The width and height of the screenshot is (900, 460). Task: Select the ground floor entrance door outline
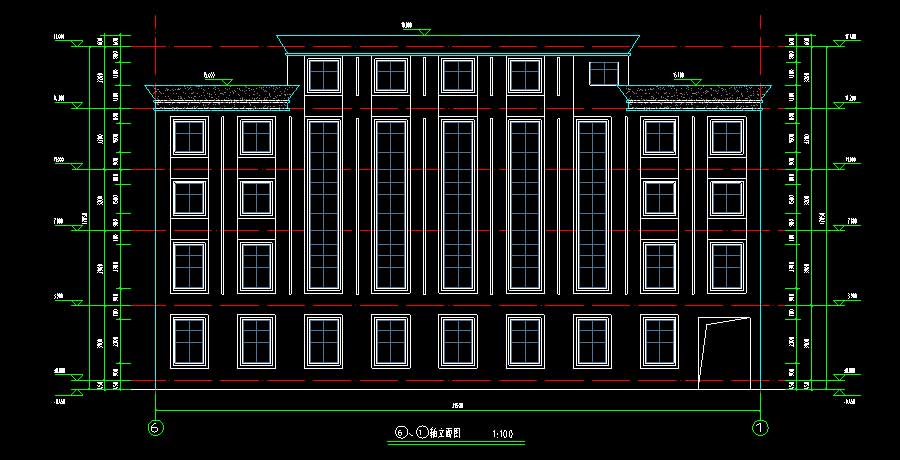coord(724,352)
